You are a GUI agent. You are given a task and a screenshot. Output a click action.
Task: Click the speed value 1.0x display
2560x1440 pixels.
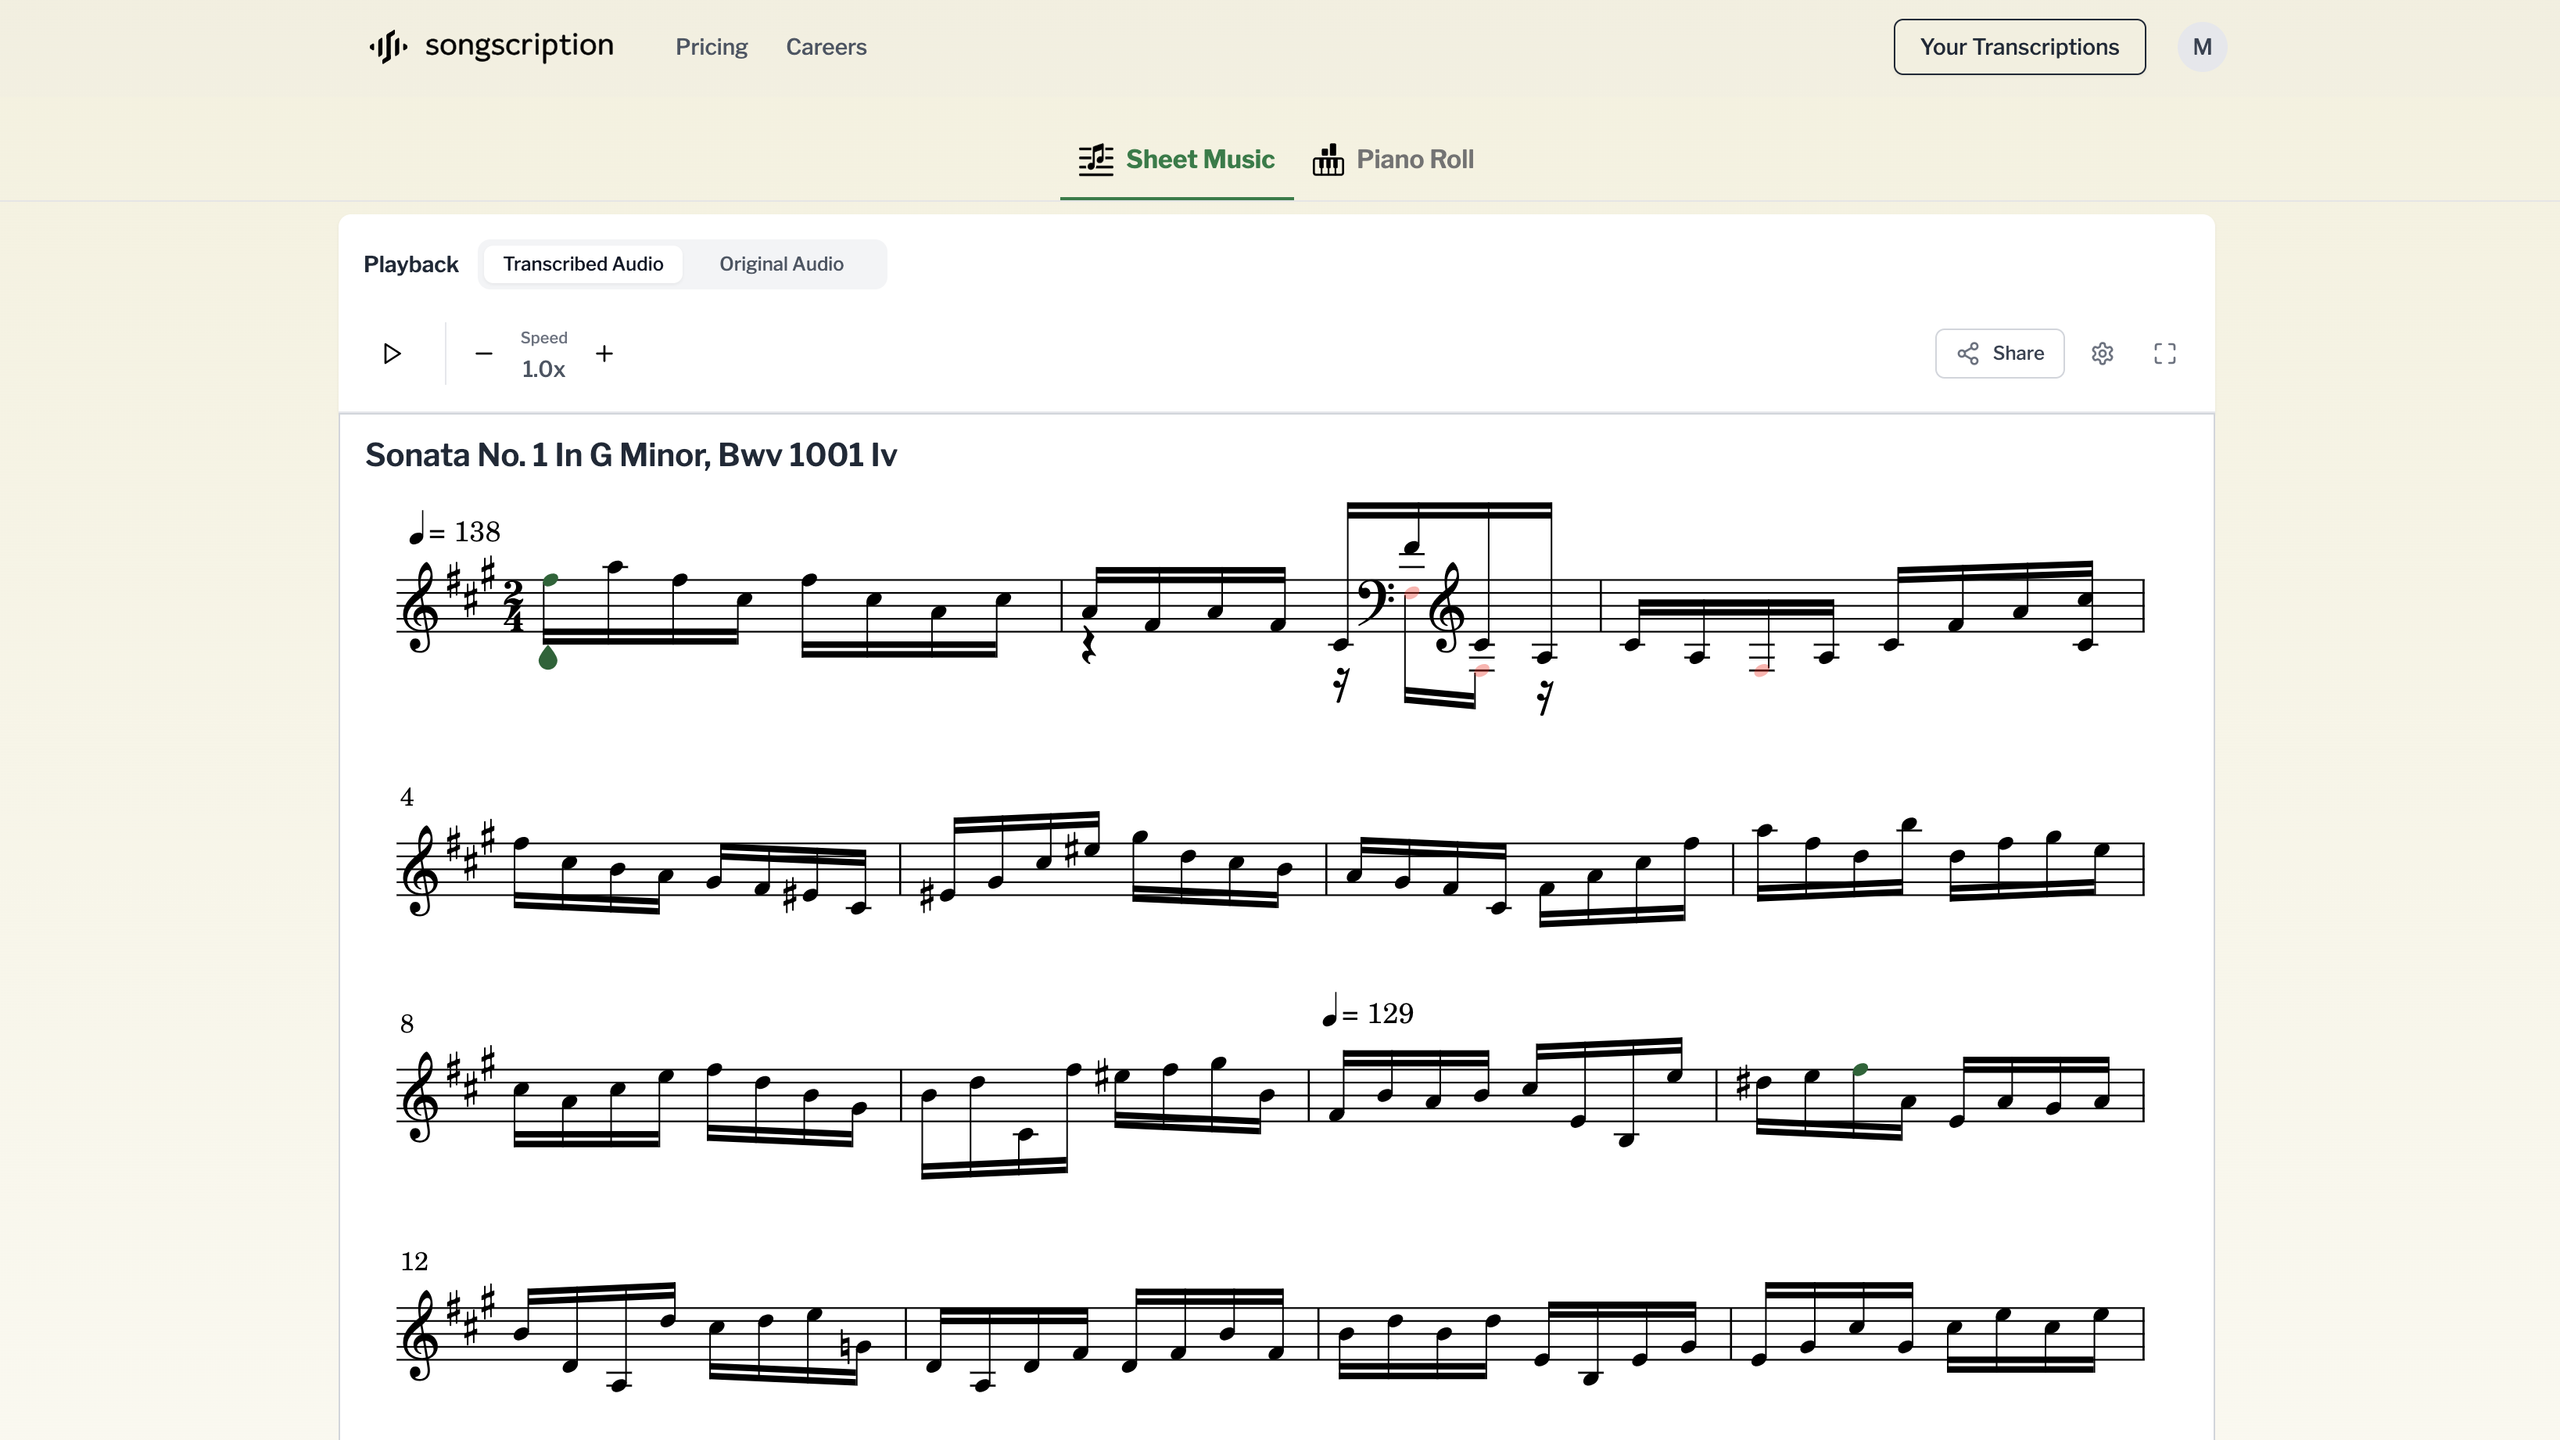(x=542, y=368)
